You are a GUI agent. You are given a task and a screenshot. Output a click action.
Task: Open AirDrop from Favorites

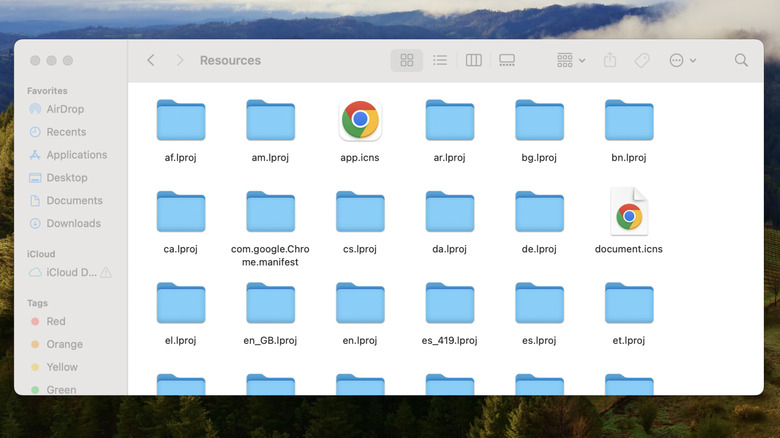tap(66, 109)
